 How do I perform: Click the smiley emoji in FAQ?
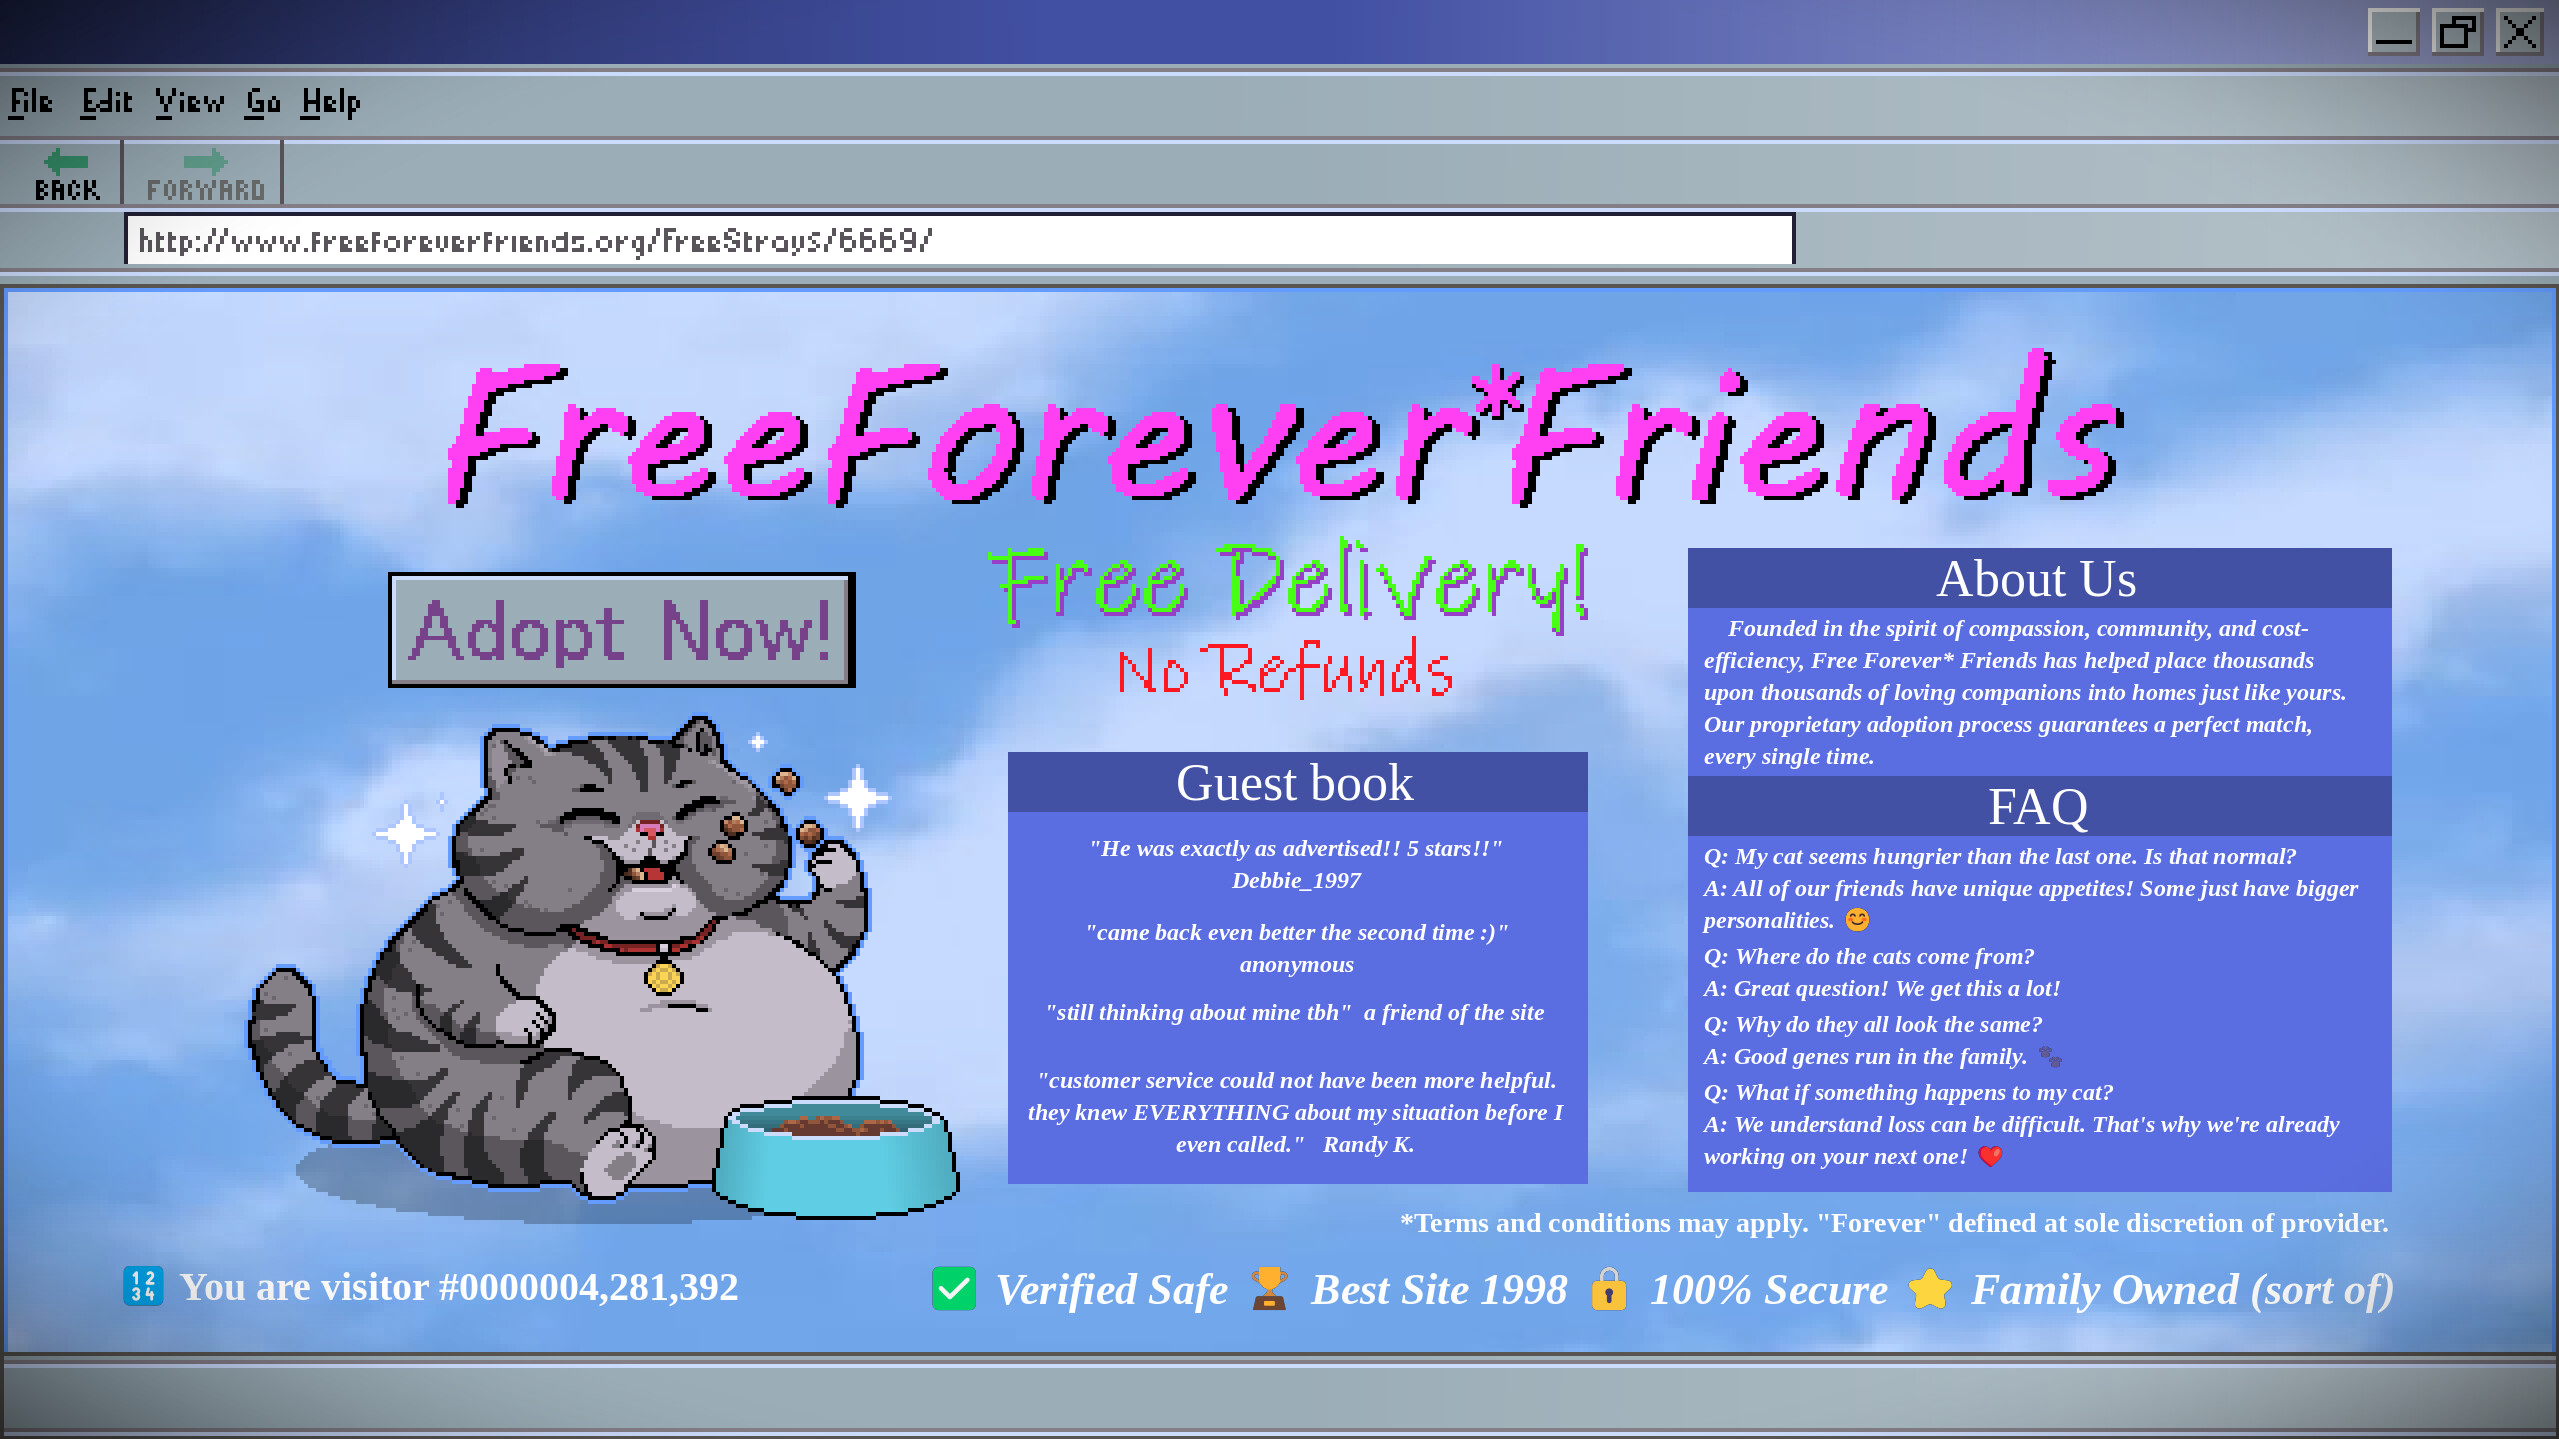[x=1857, y=920]
